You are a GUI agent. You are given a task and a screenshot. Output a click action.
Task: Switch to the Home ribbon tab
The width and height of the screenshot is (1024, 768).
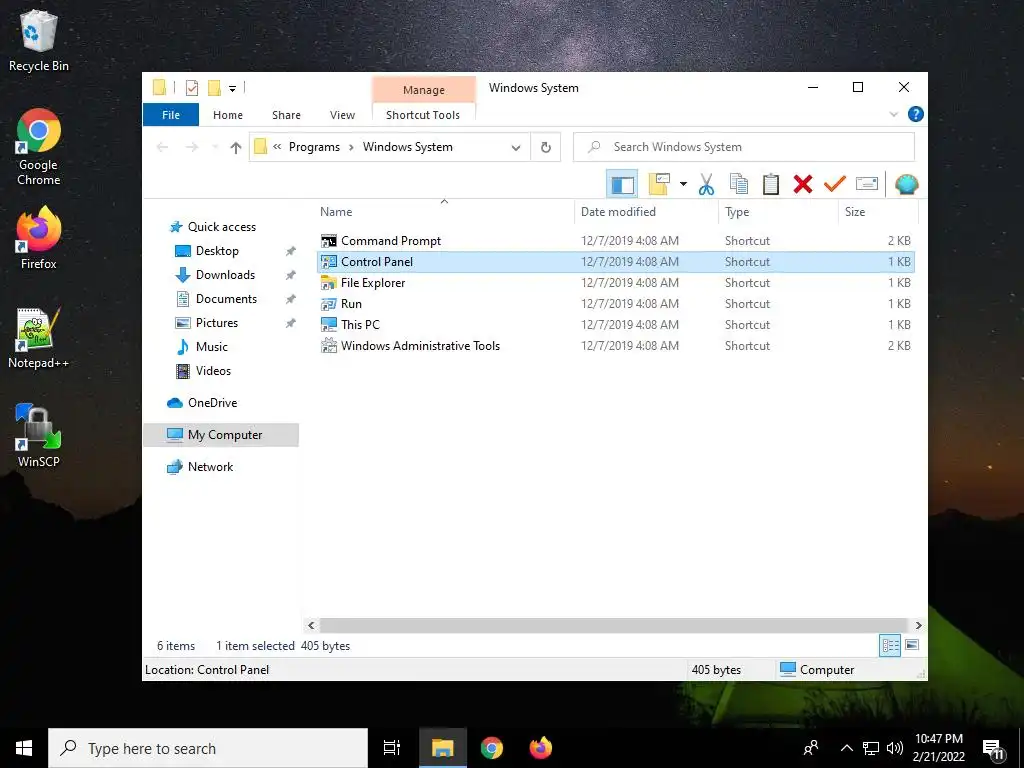pos(228,115)
